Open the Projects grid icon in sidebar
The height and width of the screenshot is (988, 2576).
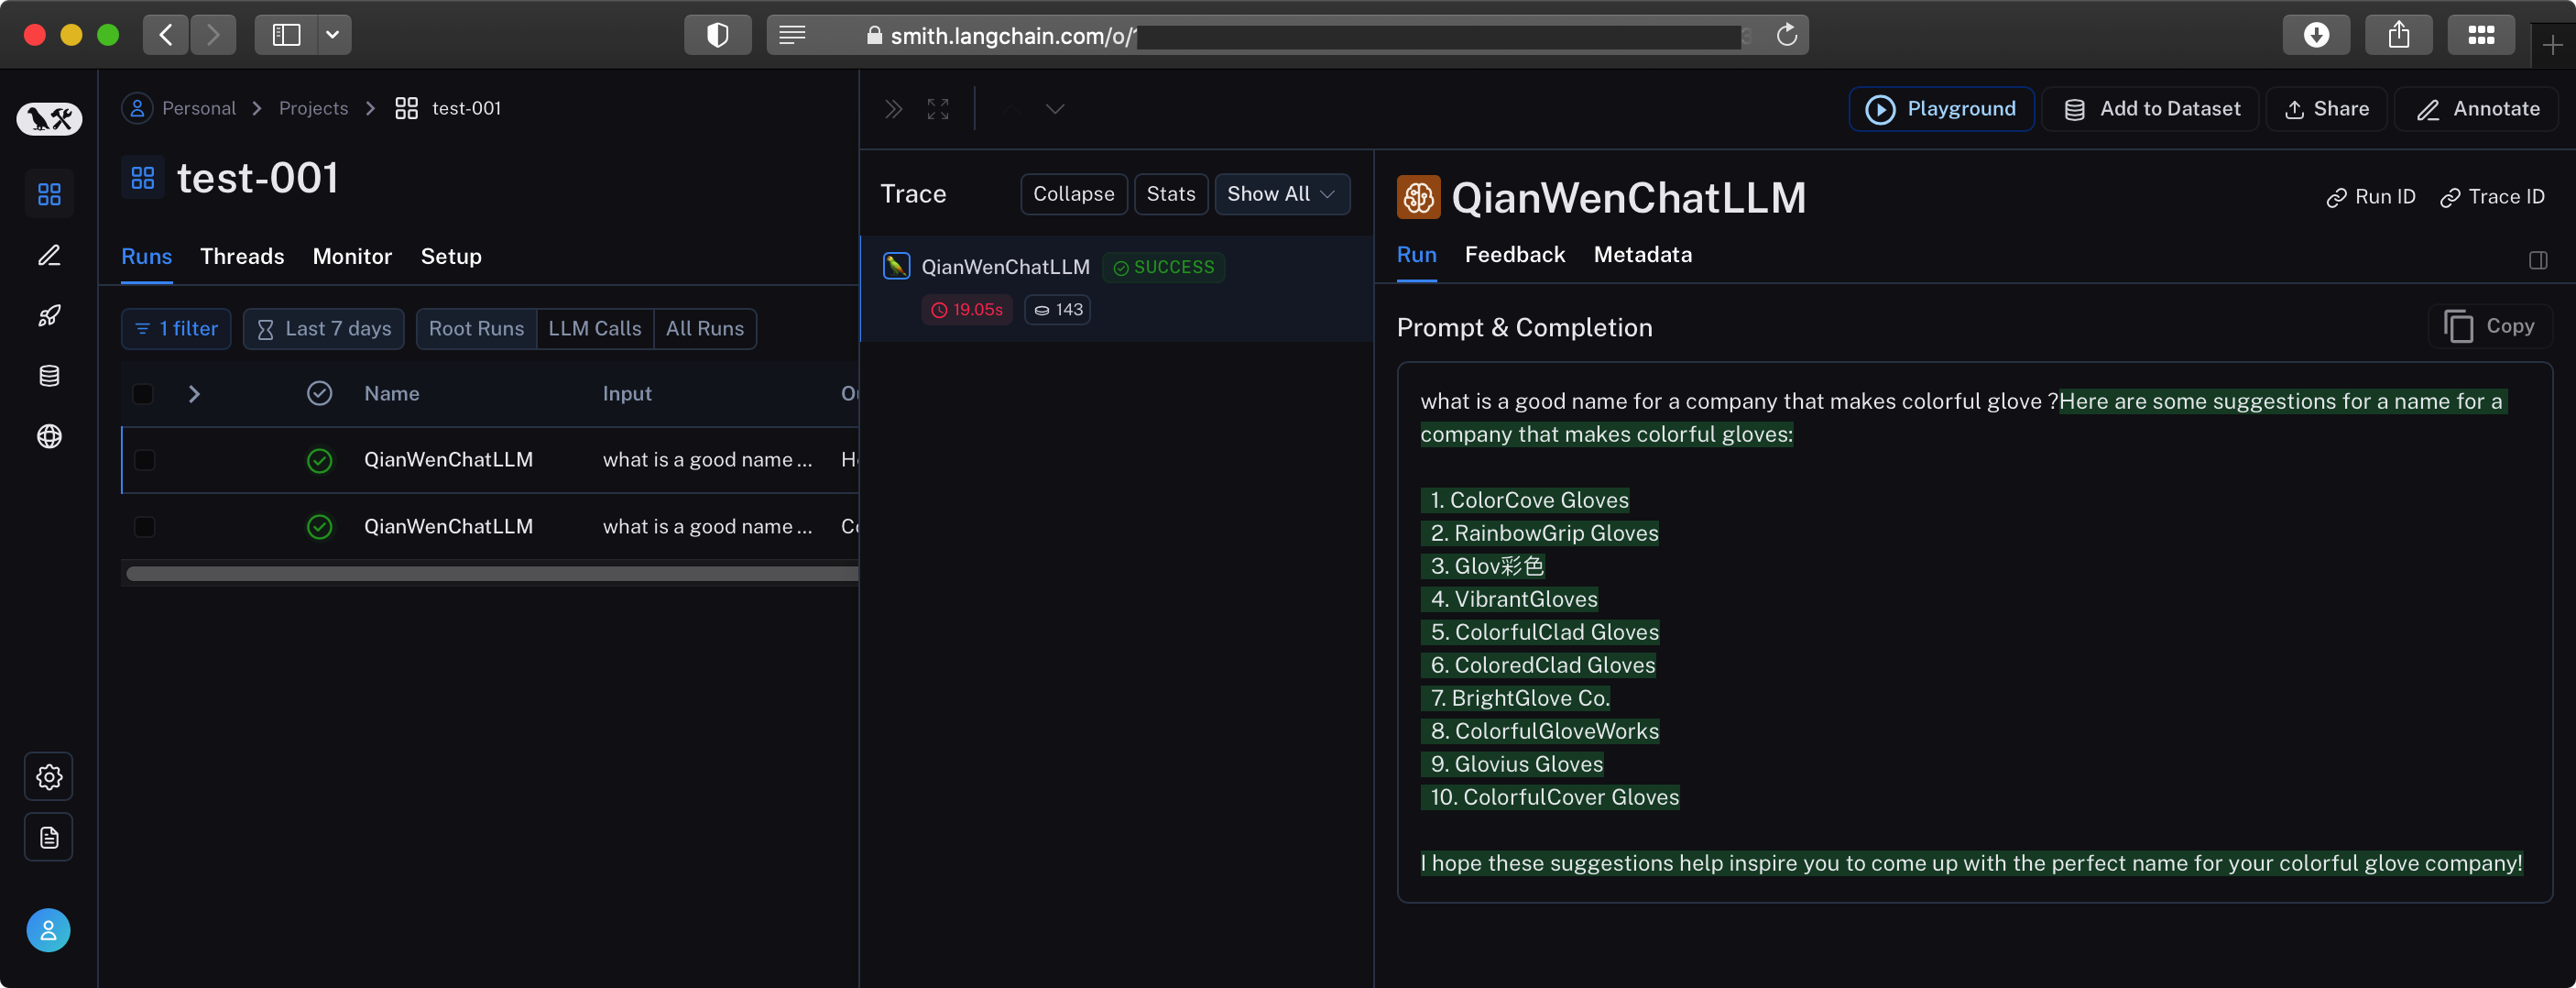pos(49,193)
